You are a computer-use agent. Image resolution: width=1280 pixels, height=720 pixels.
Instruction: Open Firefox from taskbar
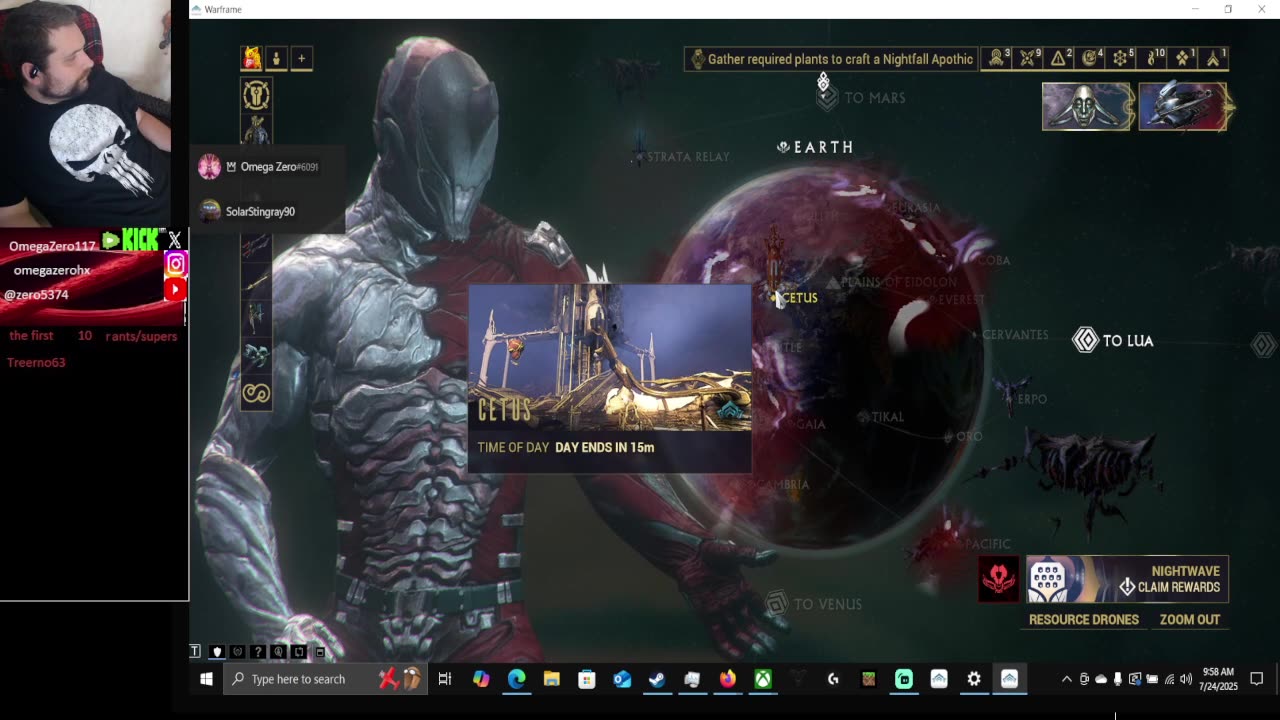727,679
